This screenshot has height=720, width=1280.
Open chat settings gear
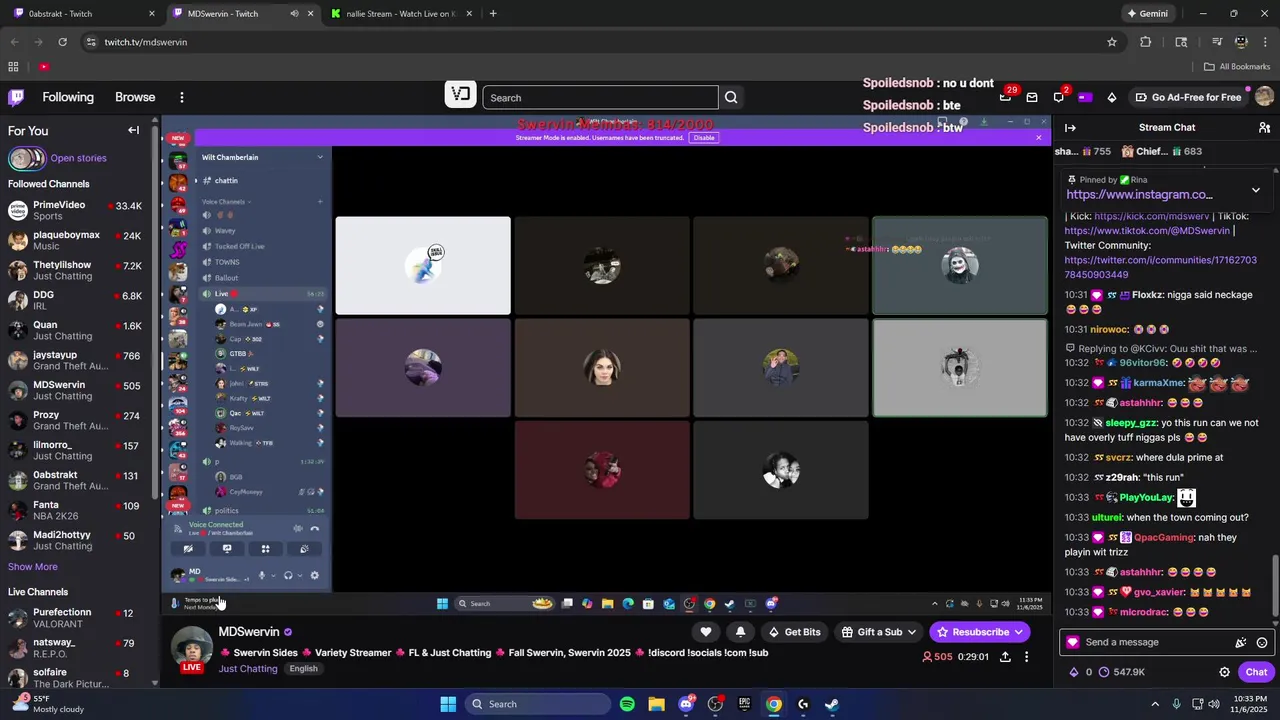tap(1224, 672)
